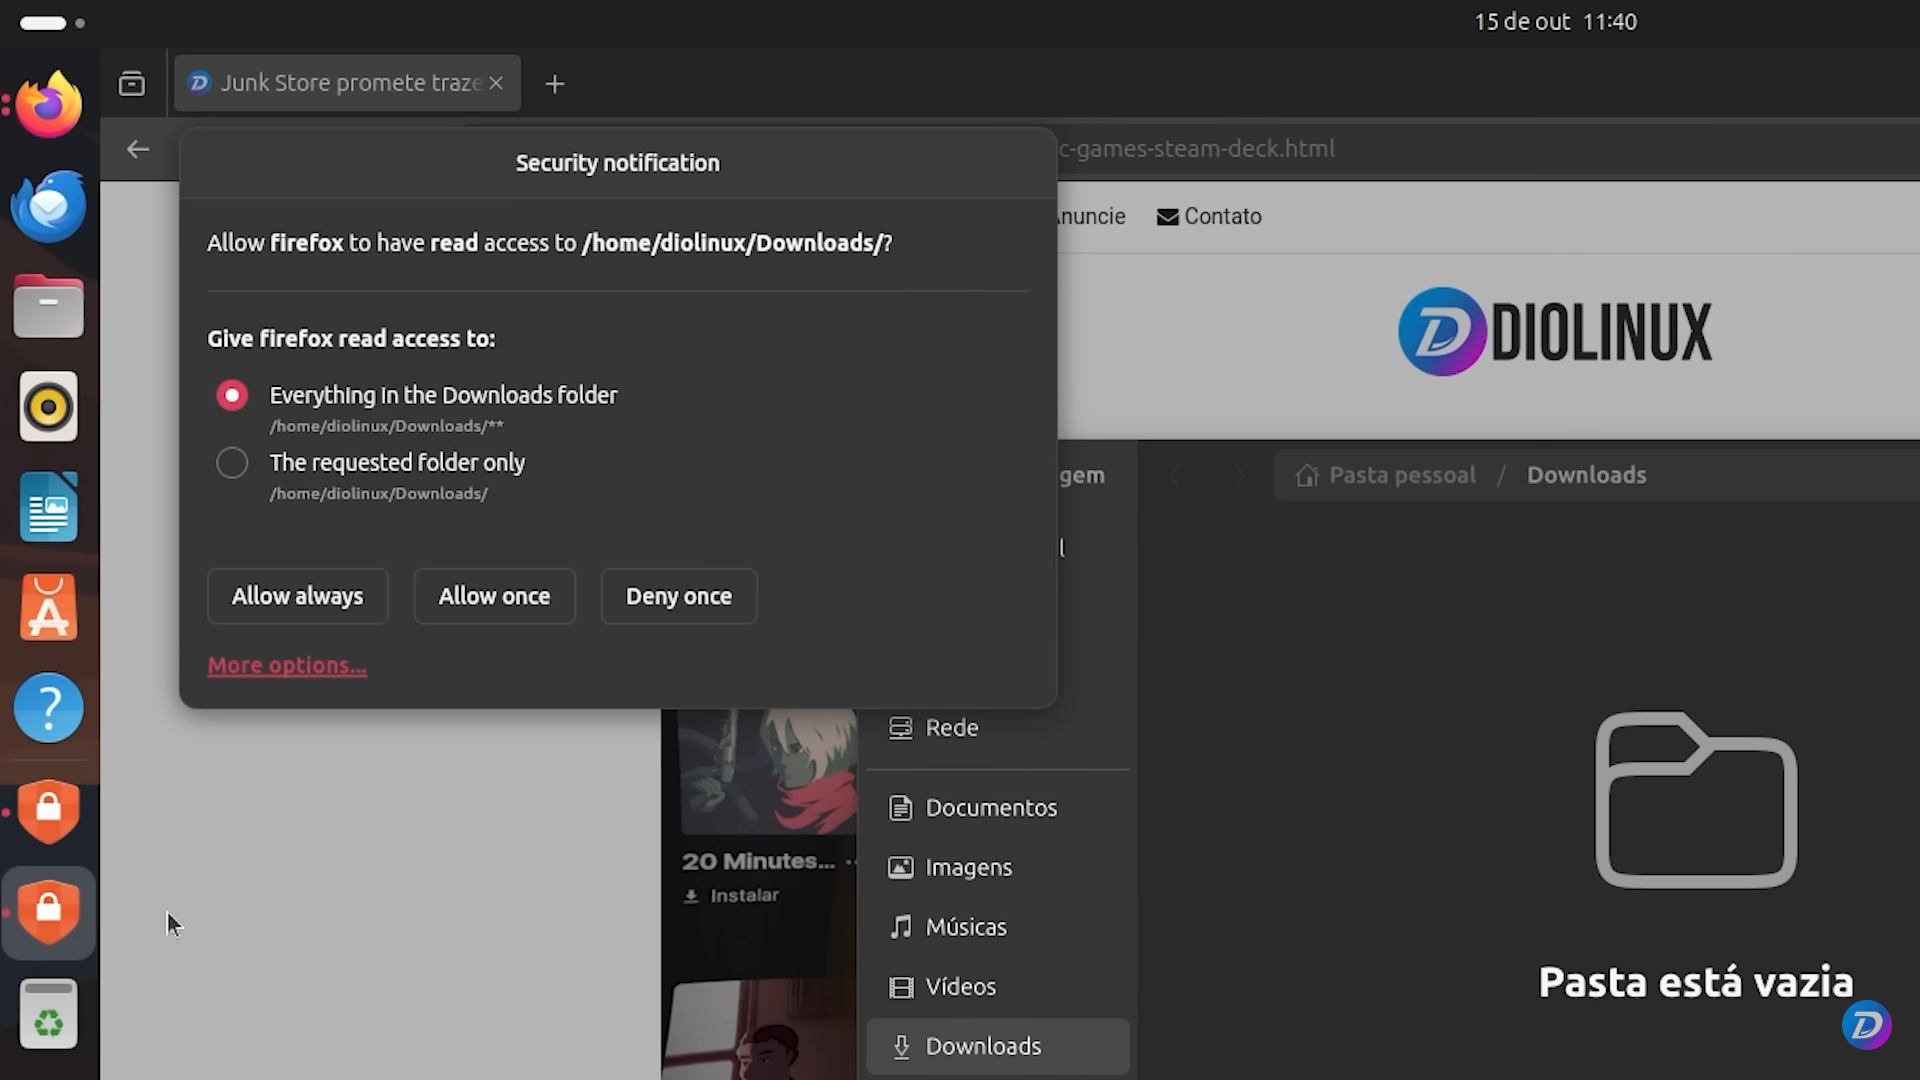Open the "More options..." link
This screenshot has height=1080, width=1920.
click(x=286, y=665)
